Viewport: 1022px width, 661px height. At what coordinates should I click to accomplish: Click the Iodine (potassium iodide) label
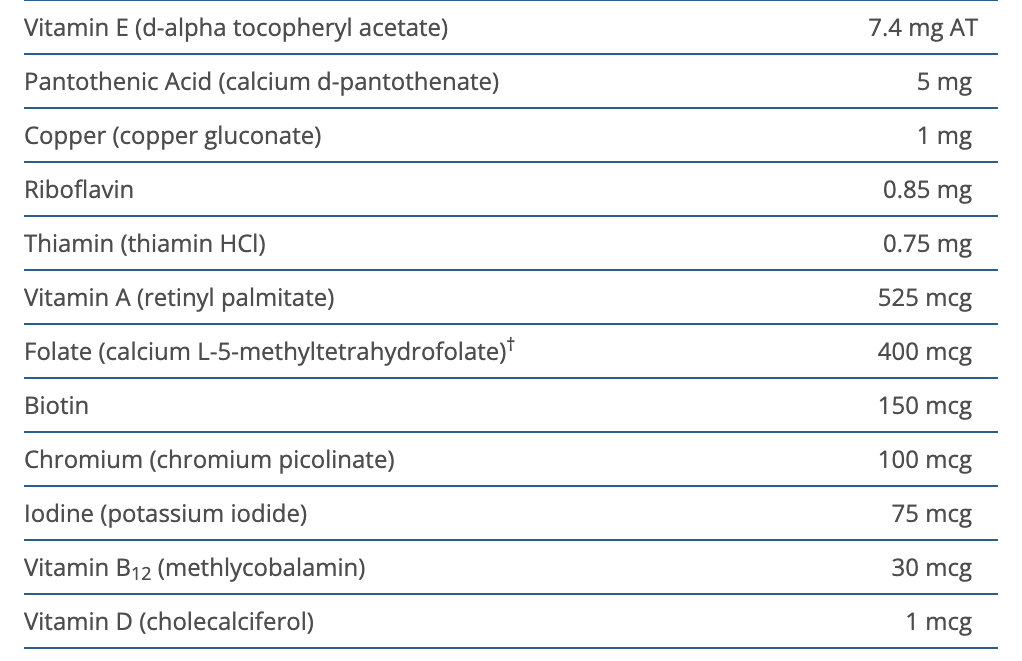[x=165, y=514]
